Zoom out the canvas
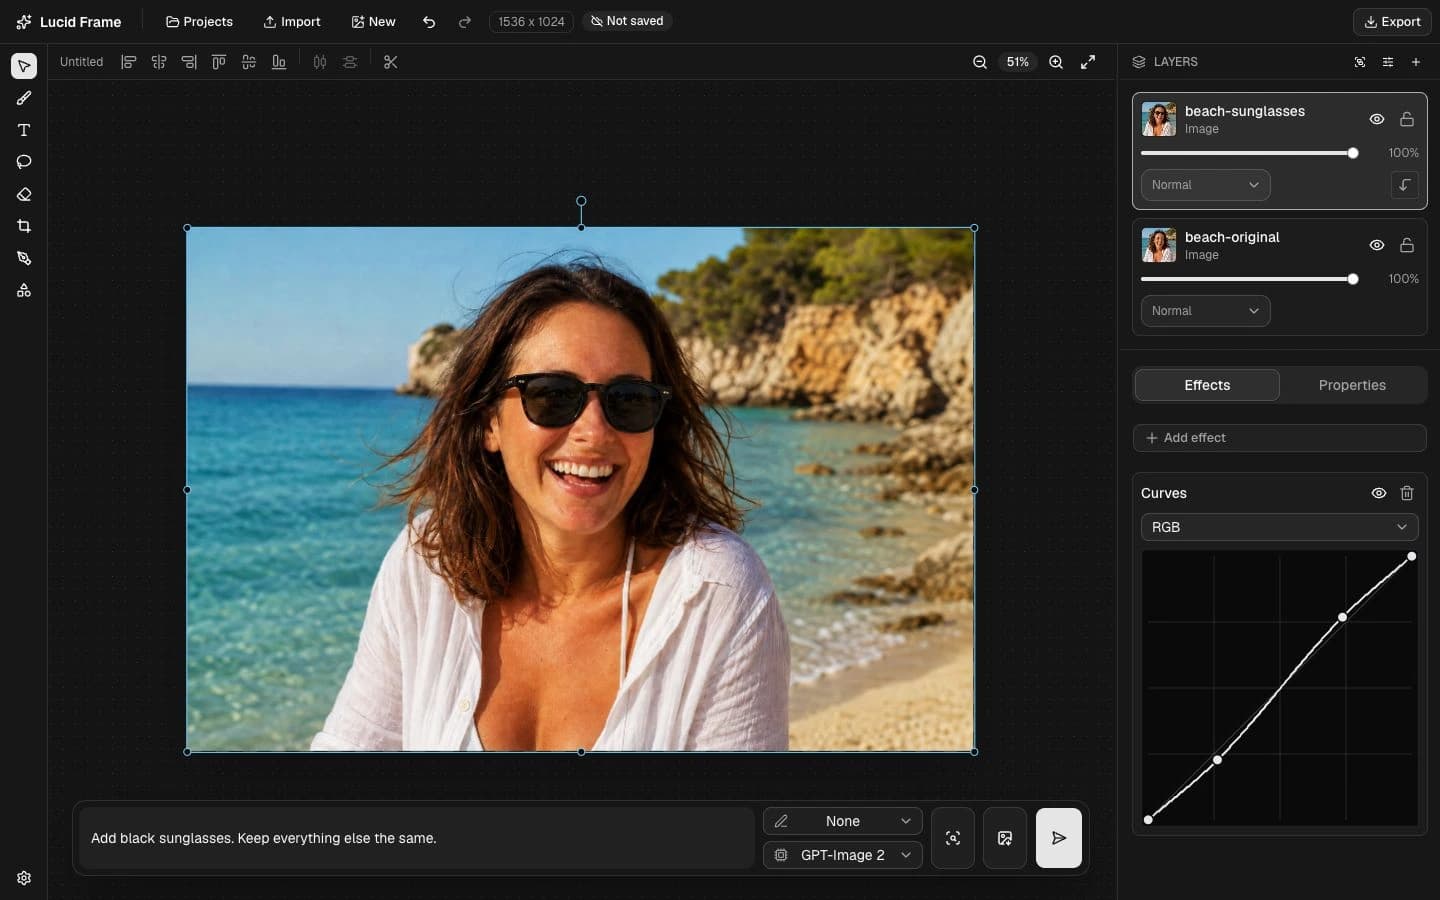 tap(980, 62)
